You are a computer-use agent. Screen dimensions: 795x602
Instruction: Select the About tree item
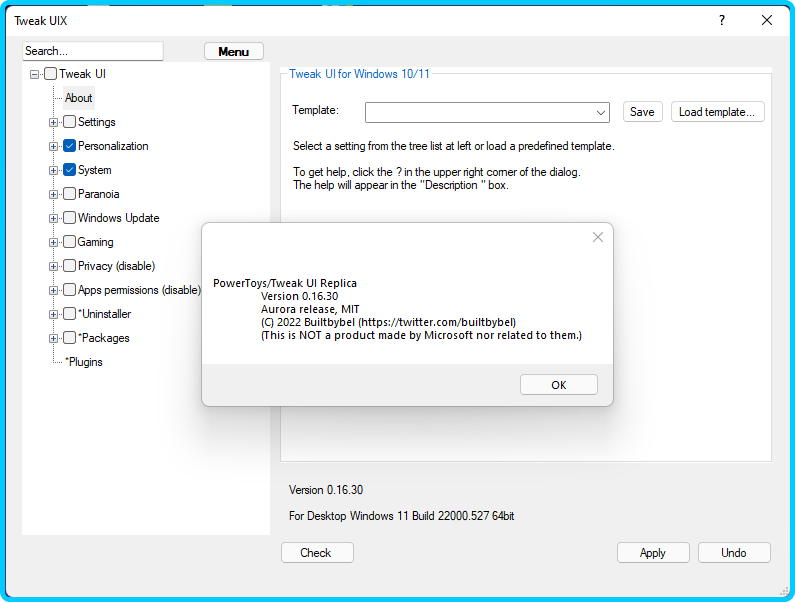(79, 98)
